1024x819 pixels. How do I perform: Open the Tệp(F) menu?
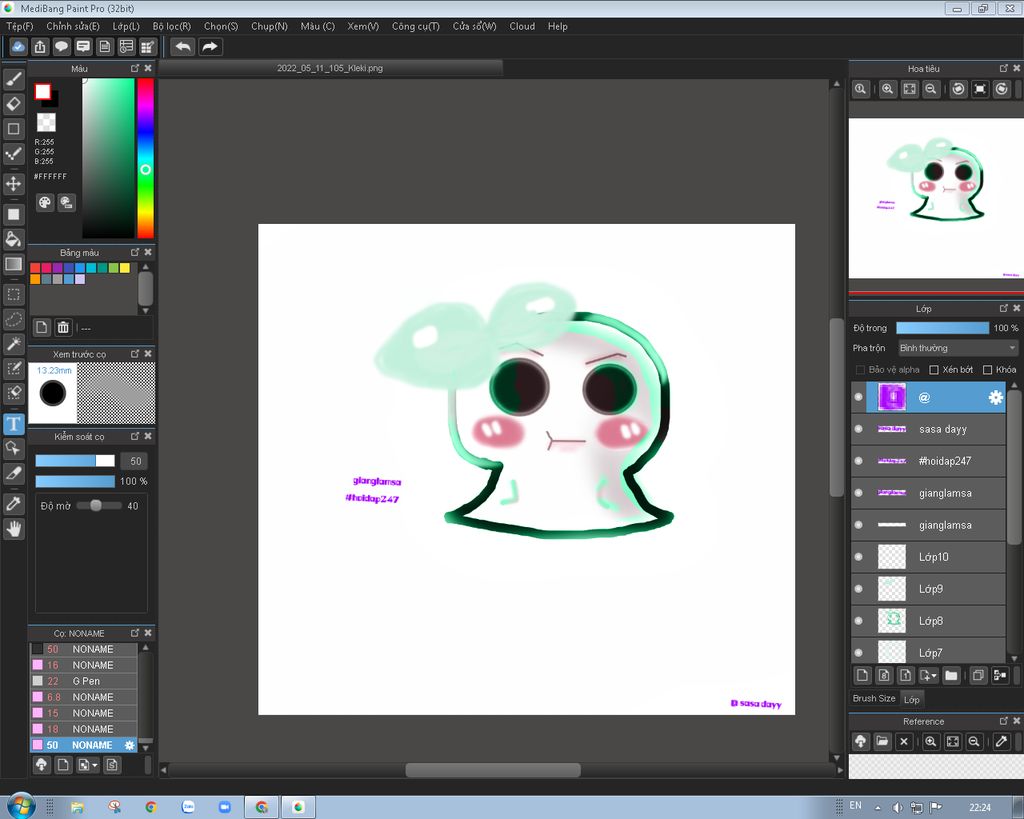coord(20,26)
